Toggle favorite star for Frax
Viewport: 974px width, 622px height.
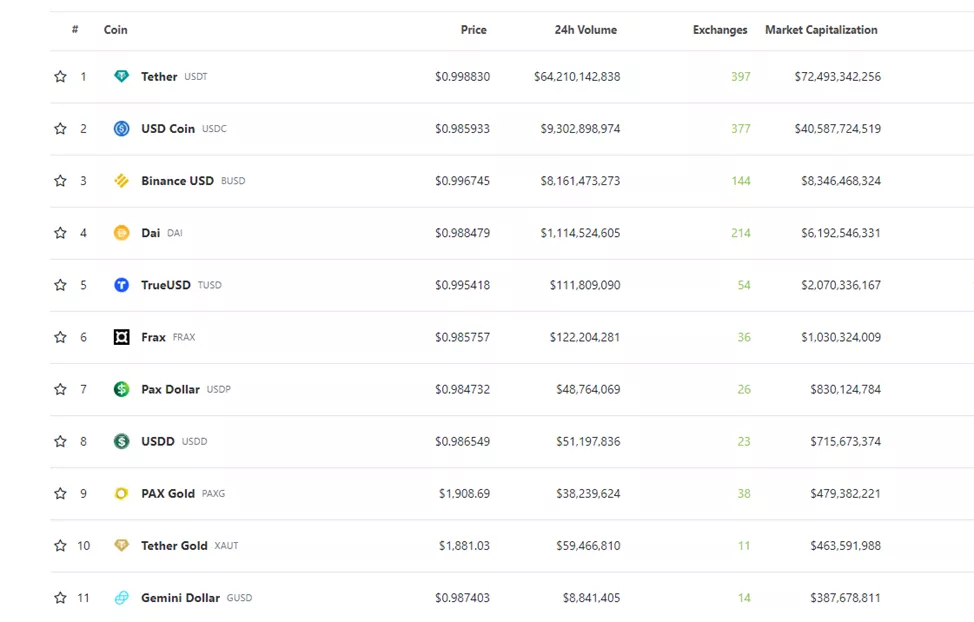(60, 337)
